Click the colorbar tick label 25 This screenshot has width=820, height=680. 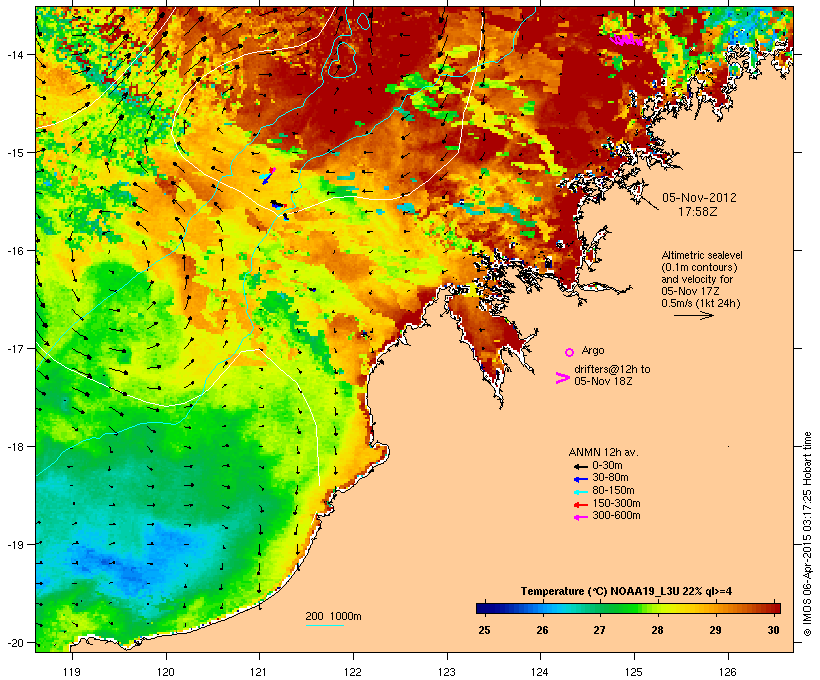(x=484, y=630)
